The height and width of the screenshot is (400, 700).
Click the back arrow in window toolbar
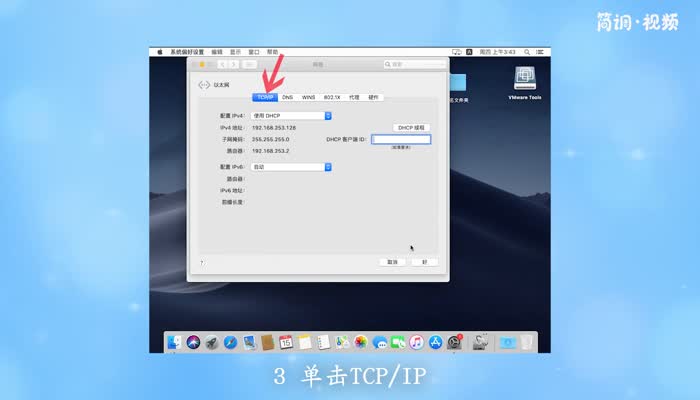(x=222, y=64)
